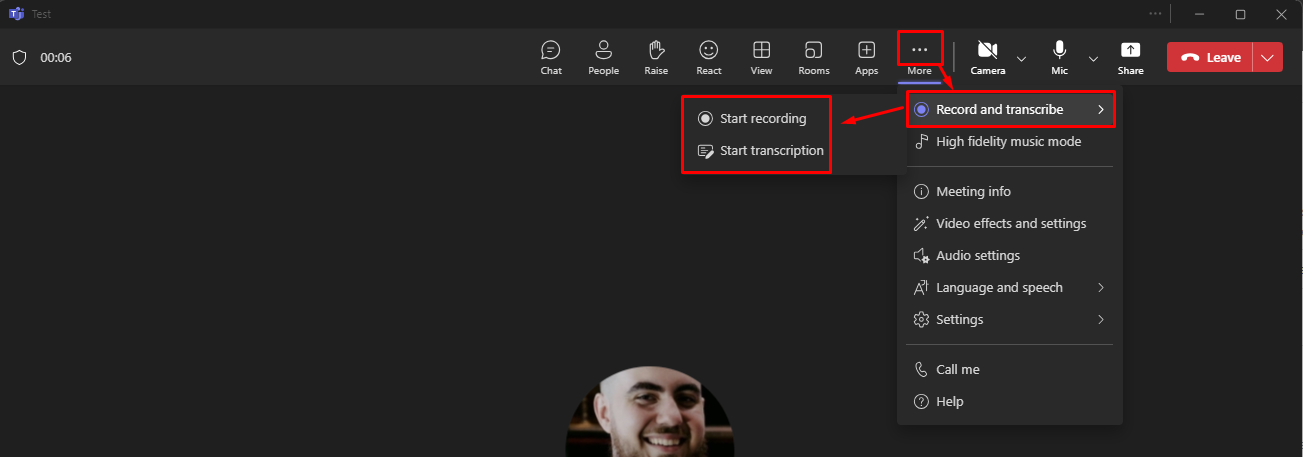Click the Help question mark icon
This screenshot has height=457, width=1303.
pos(921,401)
